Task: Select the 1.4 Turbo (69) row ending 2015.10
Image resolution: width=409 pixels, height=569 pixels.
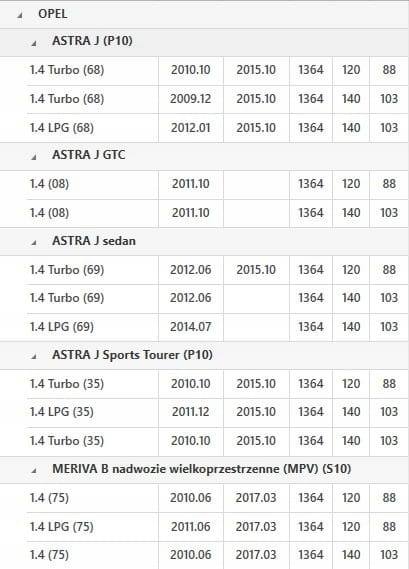Action: tap(217, 270)
